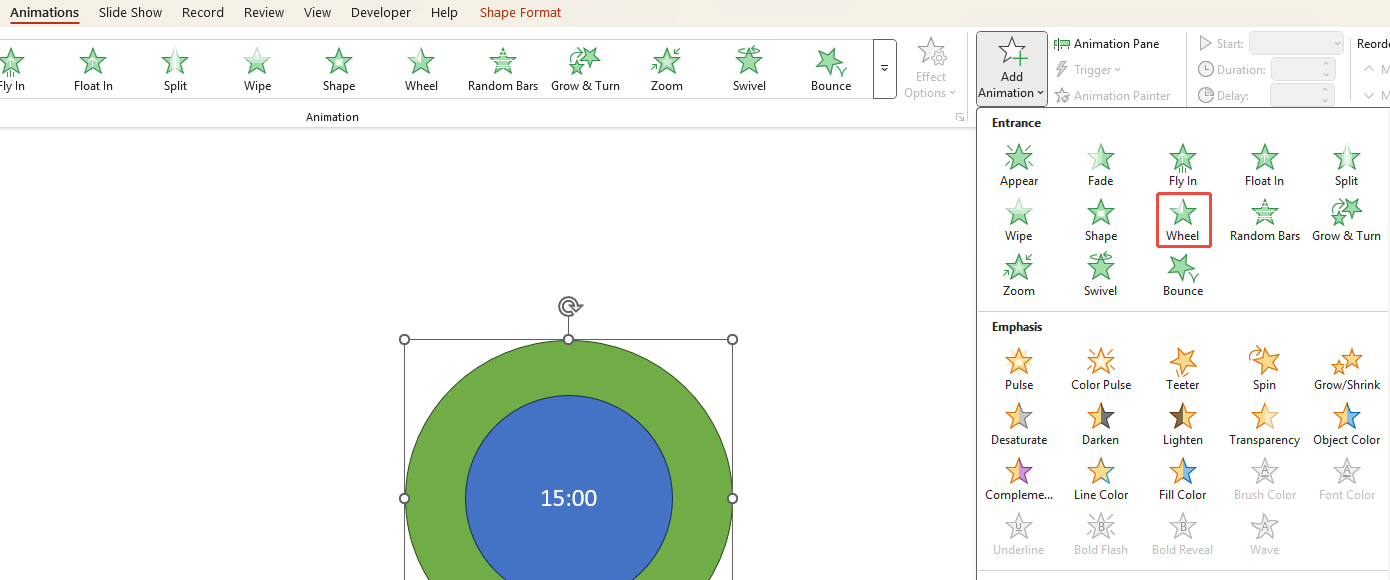Toggle Animation Painter on
This screenshot has width=1390, height=580.
(x=1113, y=95)
